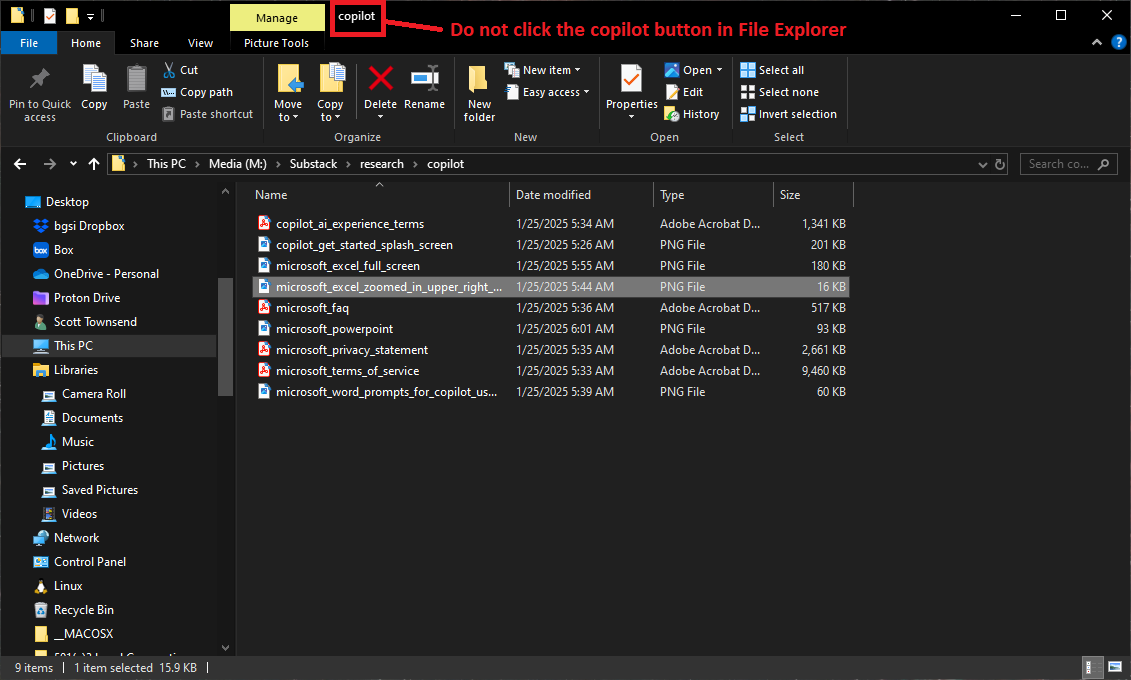Click the Manage contextual tab
The width and height of the screenshot is (1131, 680).
pos(277,18)
